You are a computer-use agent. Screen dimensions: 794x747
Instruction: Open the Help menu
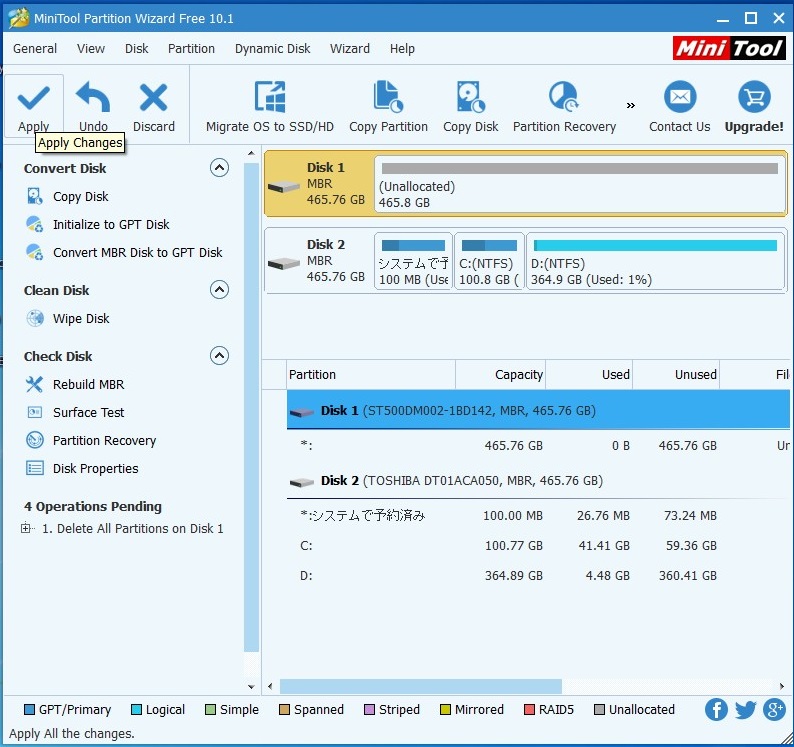pos(402,49)
